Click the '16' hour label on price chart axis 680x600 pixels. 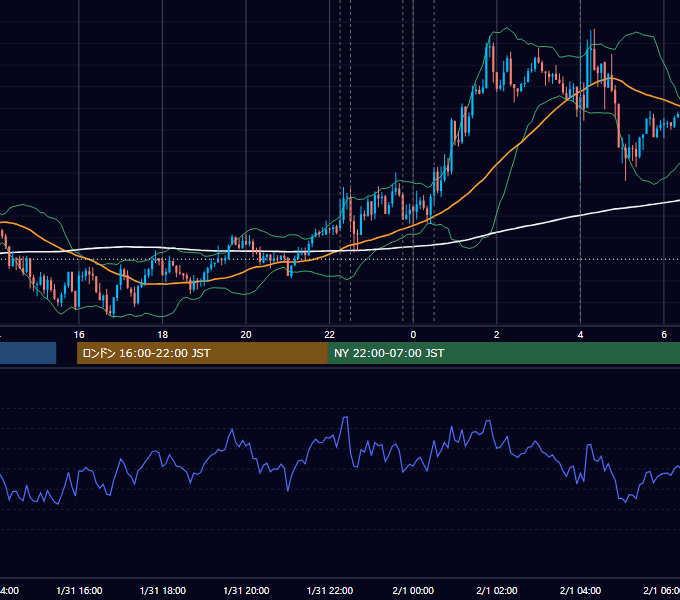(79, 335)
